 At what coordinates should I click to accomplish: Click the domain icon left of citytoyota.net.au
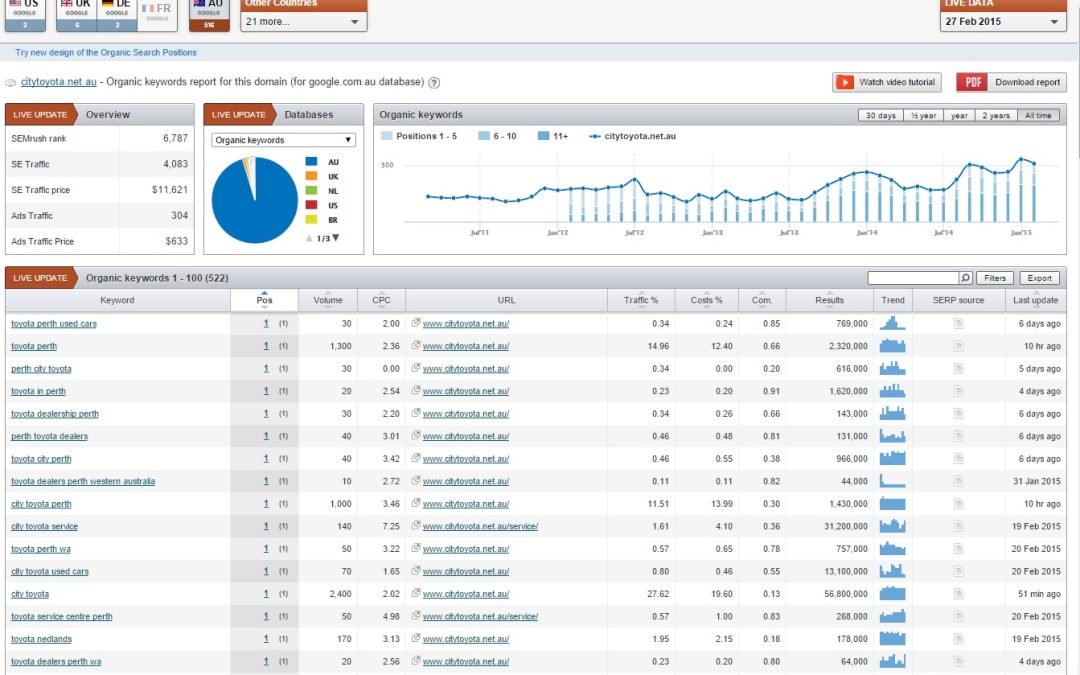10,83
